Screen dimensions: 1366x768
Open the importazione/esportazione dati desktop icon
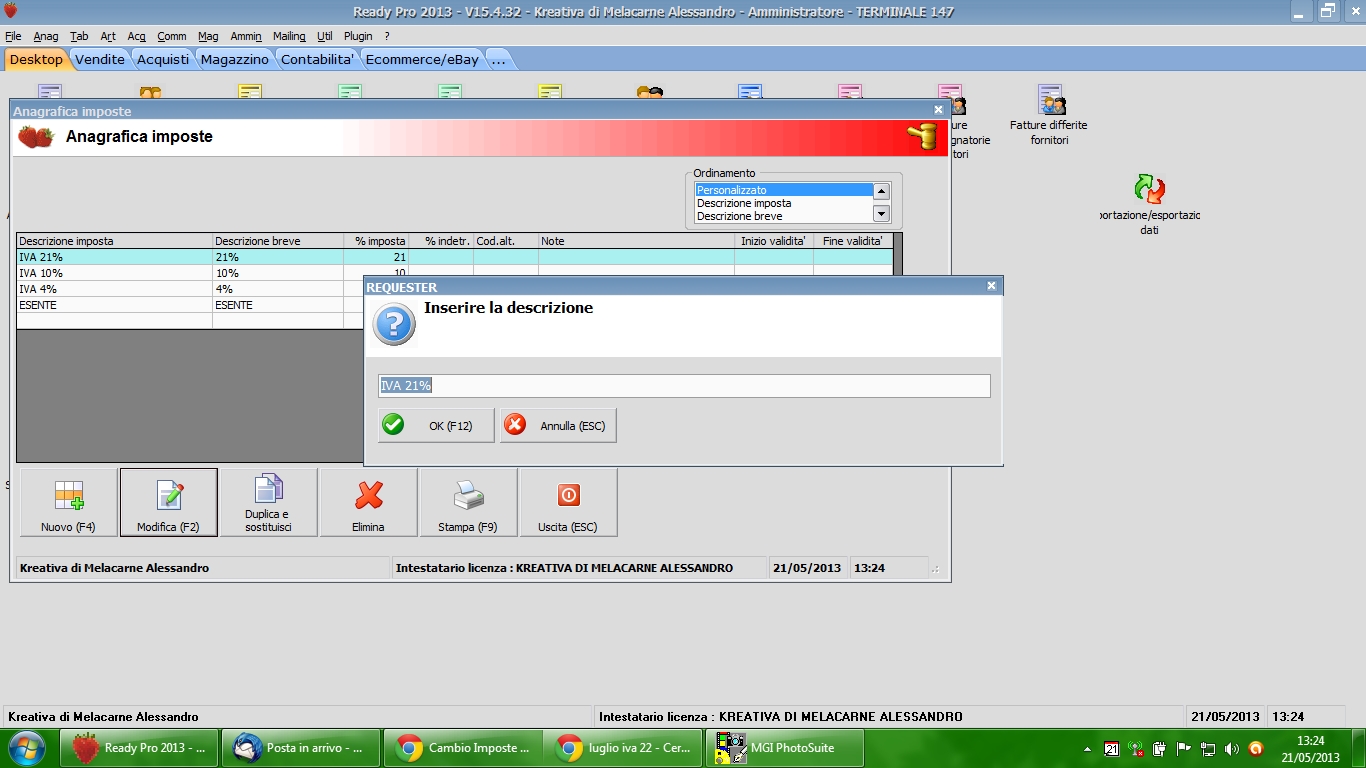click(x=1149, y=205)
